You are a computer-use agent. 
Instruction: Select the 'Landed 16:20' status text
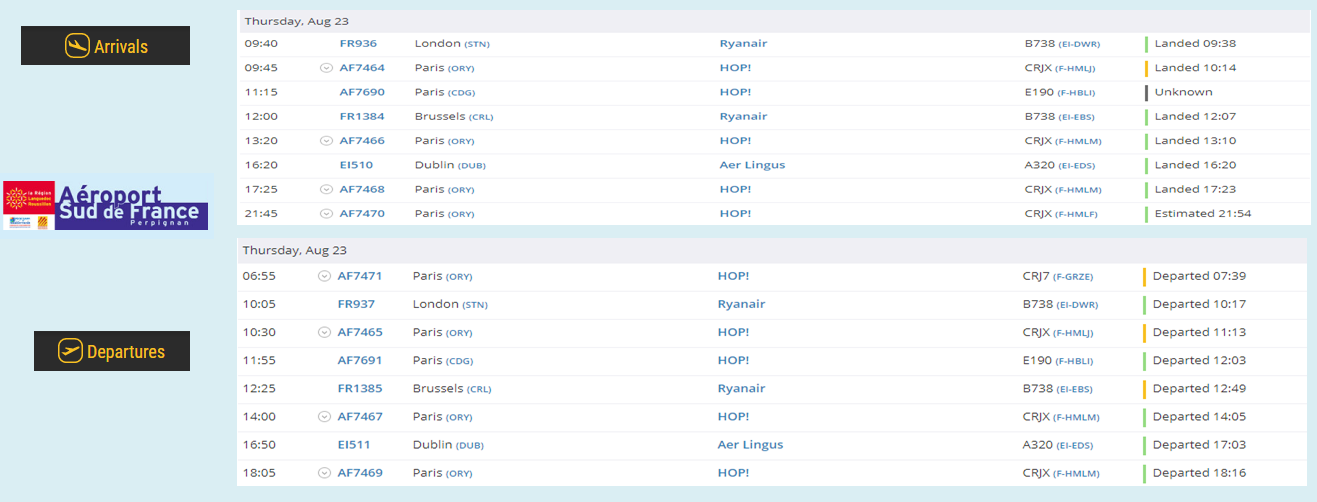pyautogui.click(x=1195, y=165)
